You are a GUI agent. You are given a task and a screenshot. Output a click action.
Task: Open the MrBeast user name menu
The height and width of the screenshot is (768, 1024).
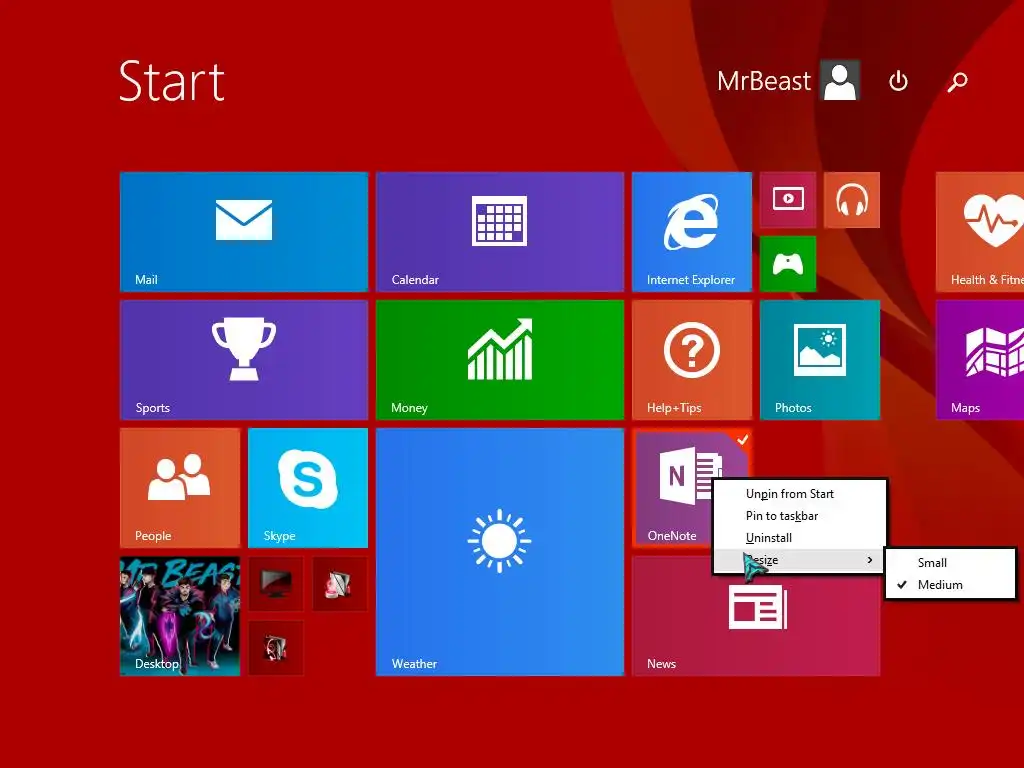pos(763,81)
